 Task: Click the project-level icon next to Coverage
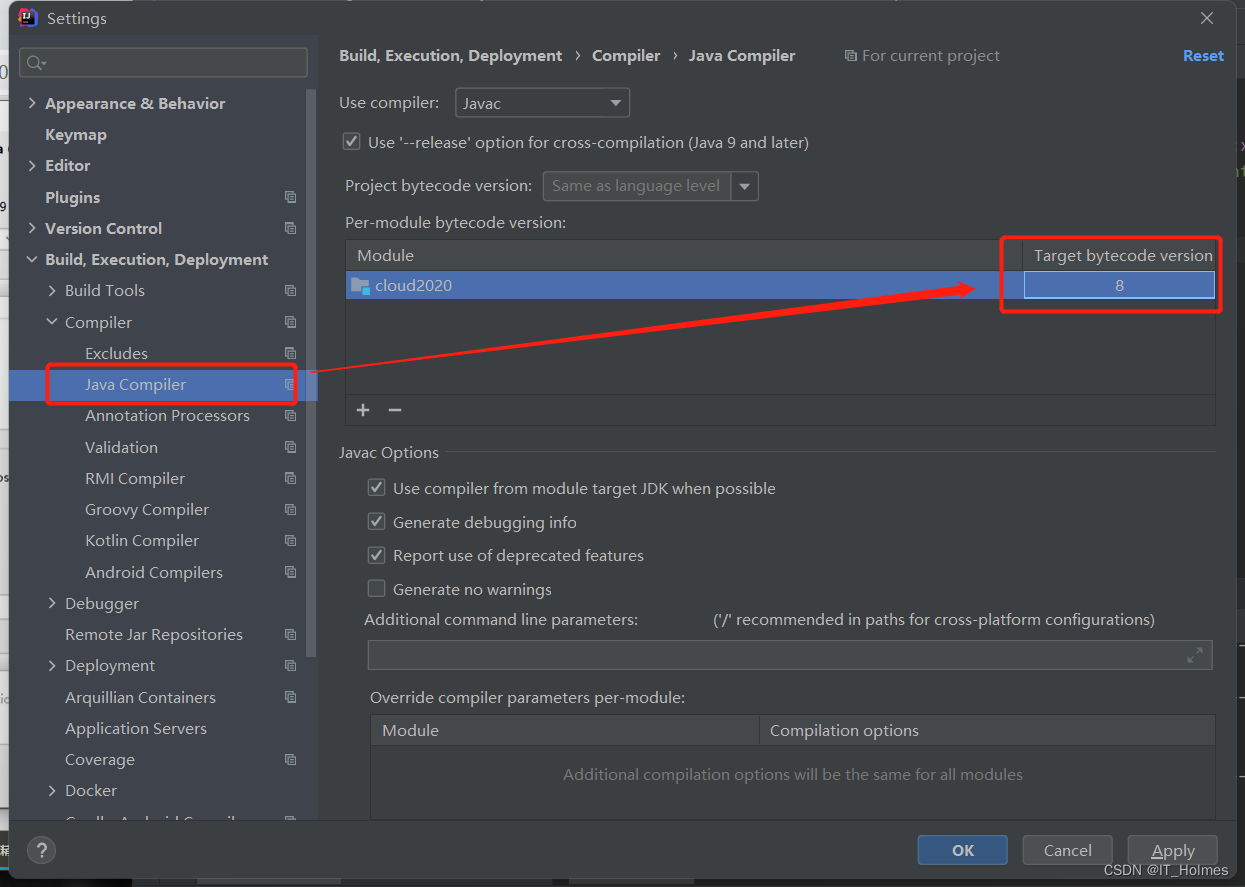290,760
